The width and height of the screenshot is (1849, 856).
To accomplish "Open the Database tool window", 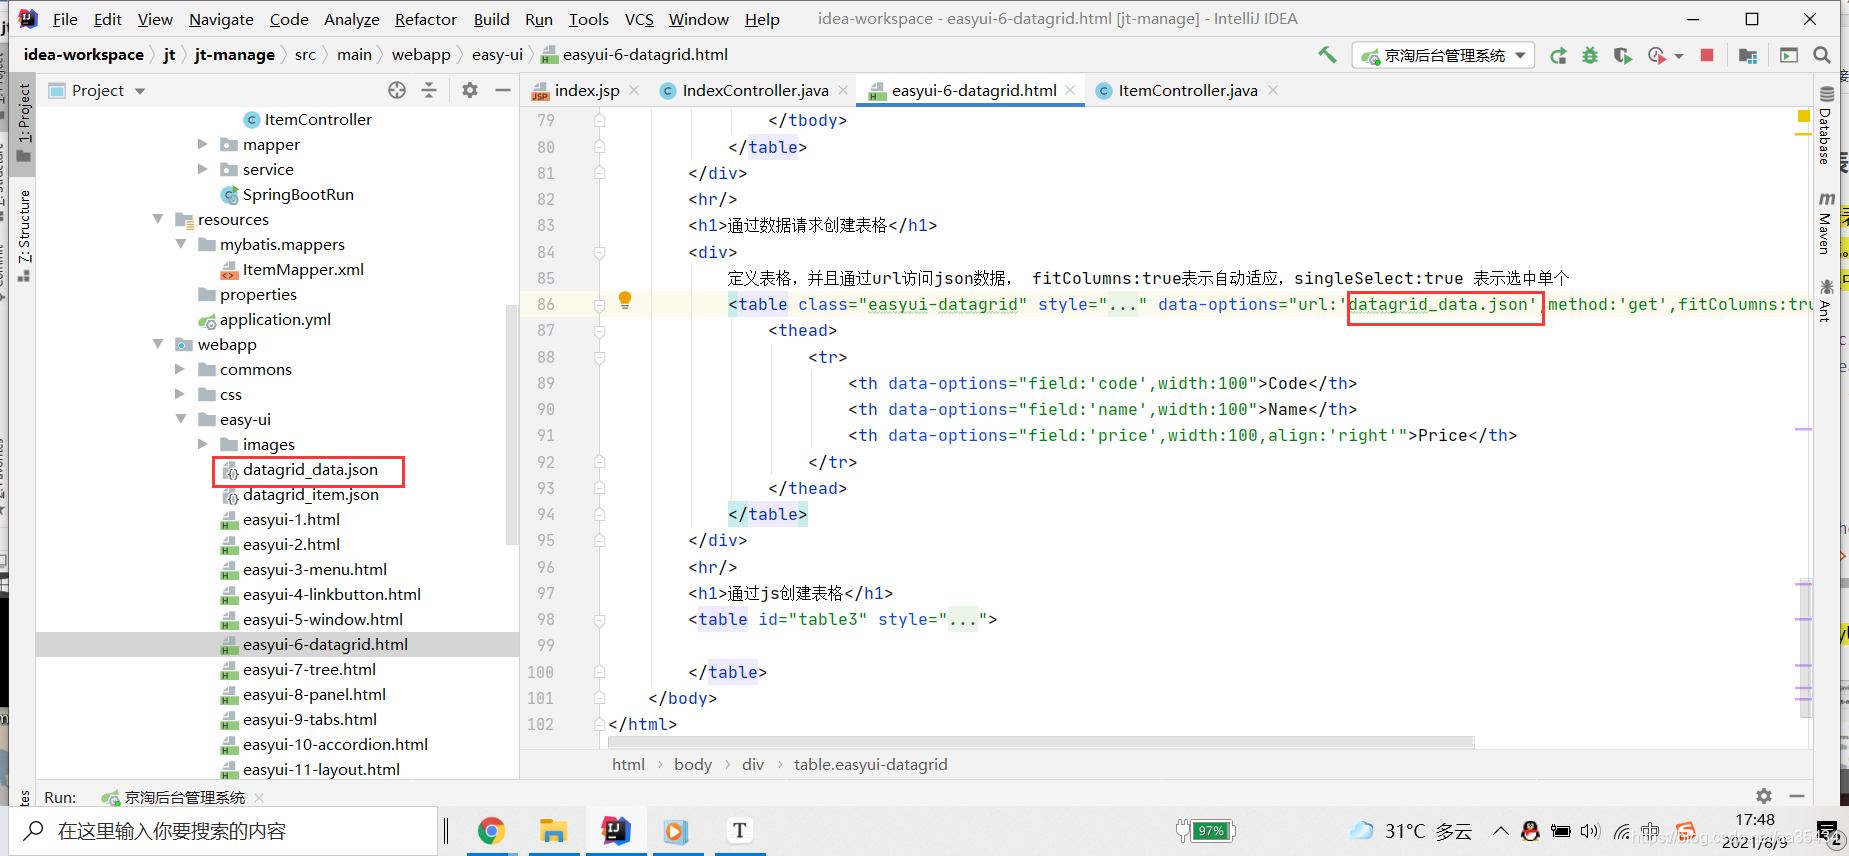I will click(1826, 127).
